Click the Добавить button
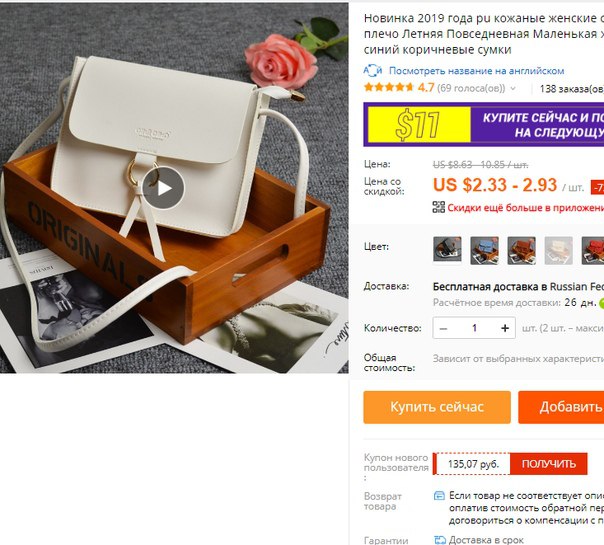This screenshot has height=545, width=604. coord(561,407)
